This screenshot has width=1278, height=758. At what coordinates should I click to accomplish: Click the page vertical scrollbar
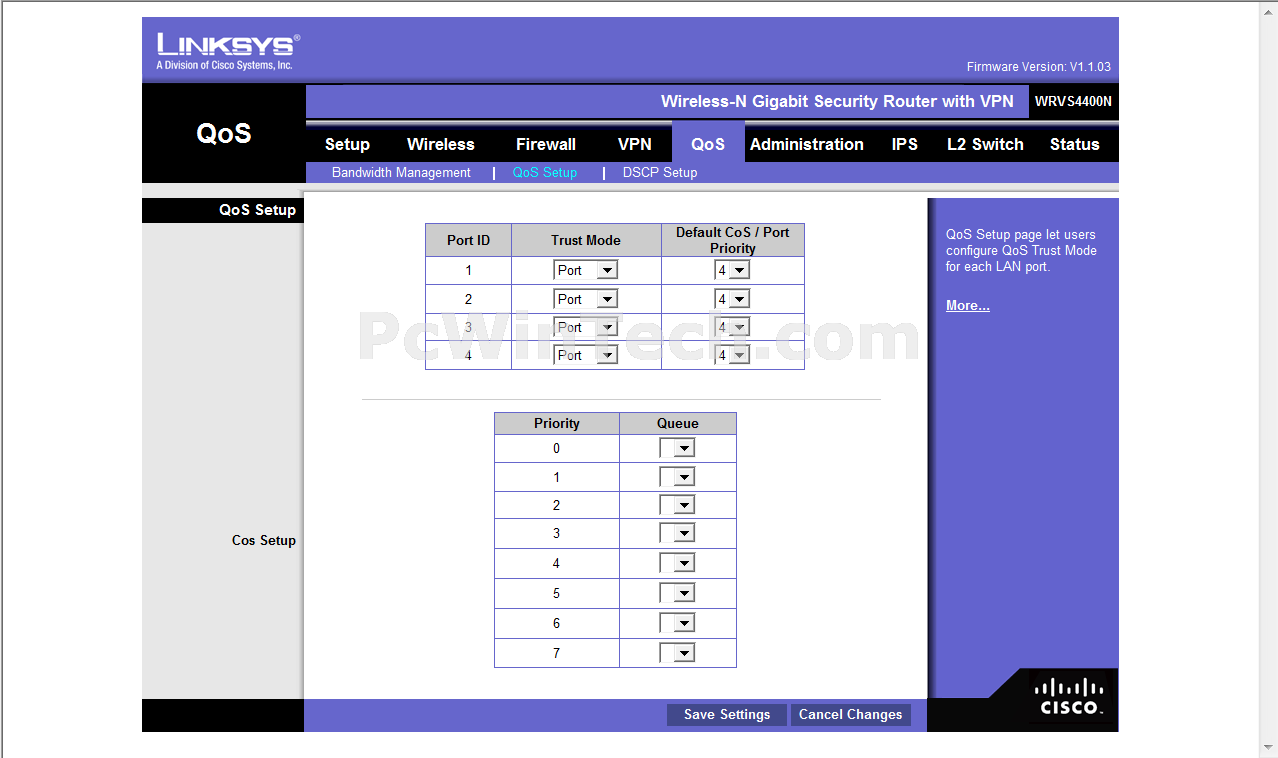tap(1269, 379)
